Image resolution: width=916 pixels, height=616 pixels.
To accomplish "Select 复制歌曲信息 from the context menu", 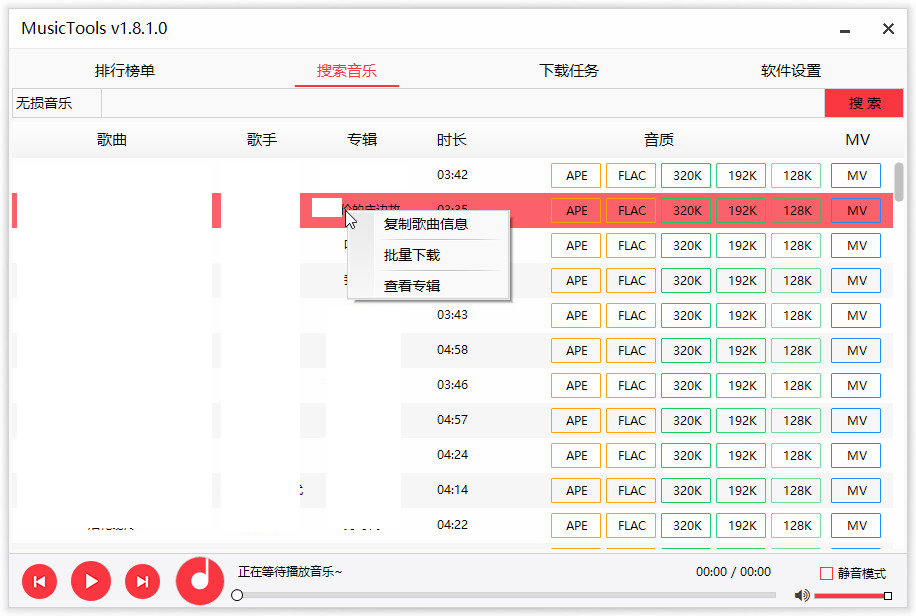I will pos(428,225).
